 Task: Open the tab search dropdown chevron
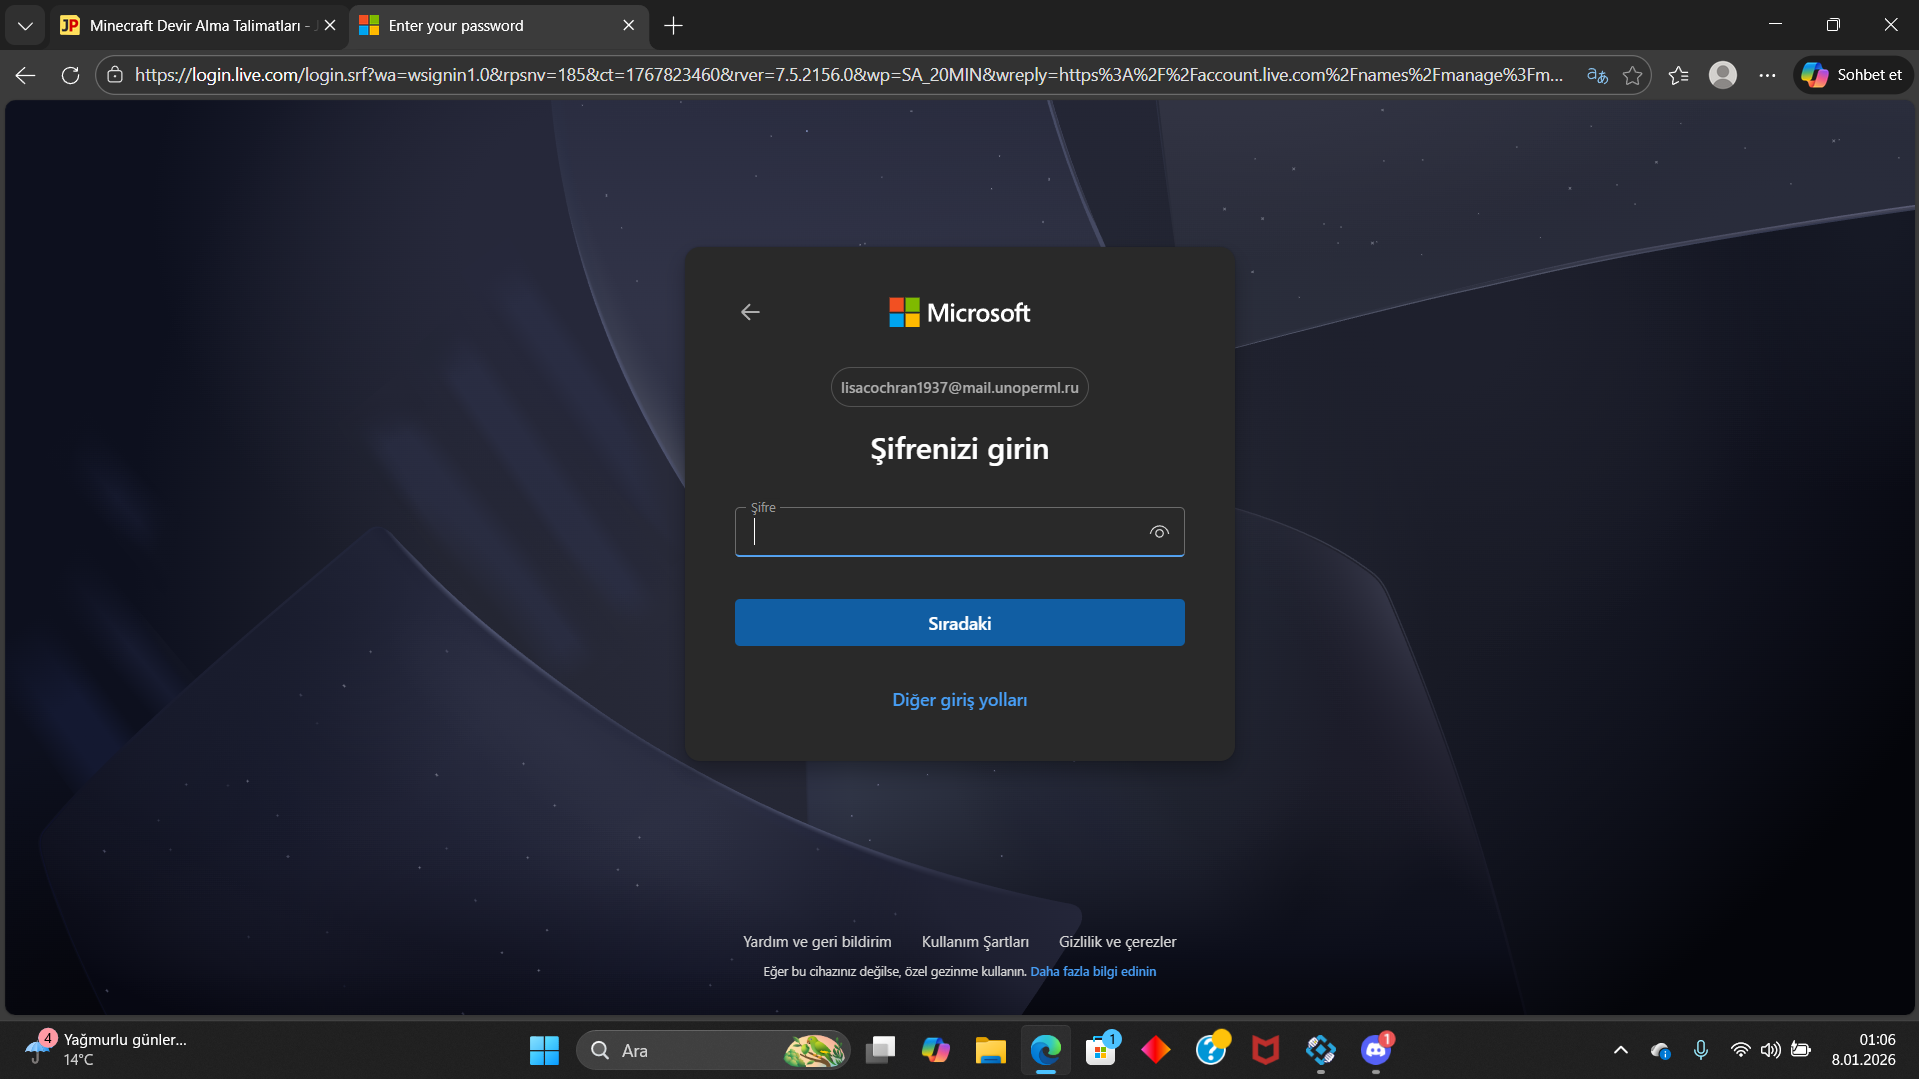click(x=25, y=26)
